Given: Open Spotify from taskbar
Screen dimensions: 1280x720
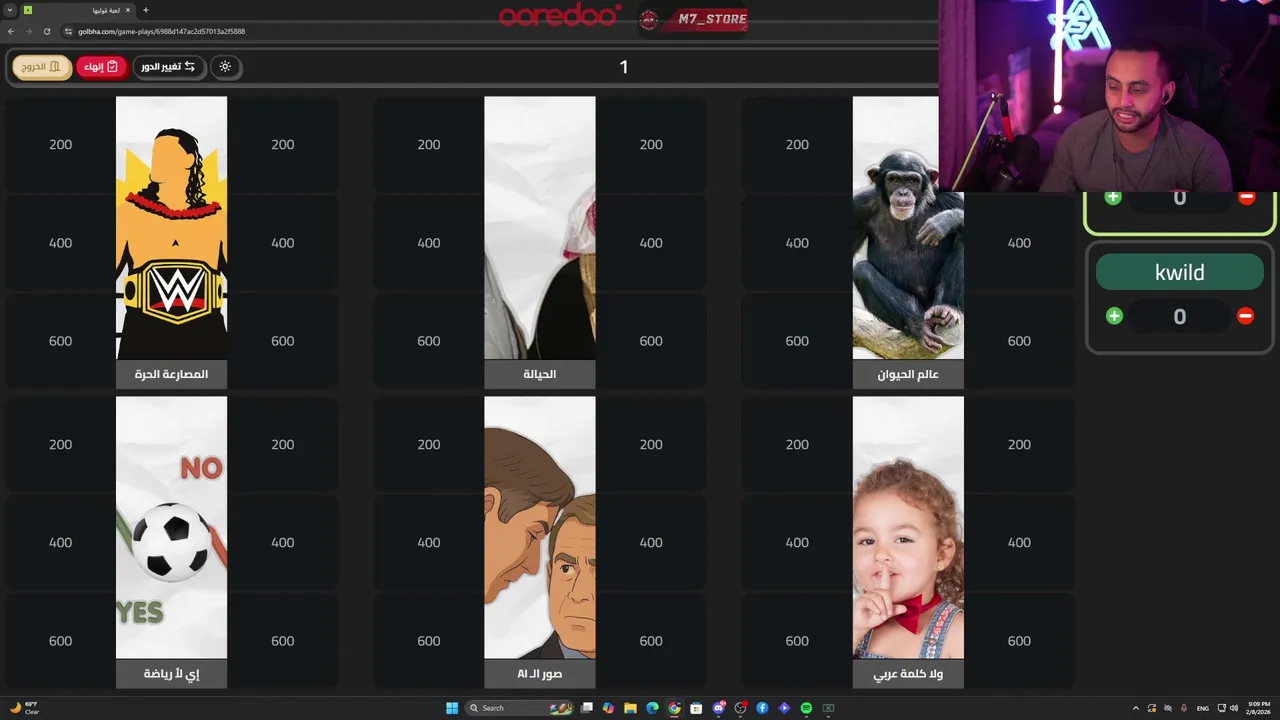Looking at the screenshot, I should click(x=806, y=708).
